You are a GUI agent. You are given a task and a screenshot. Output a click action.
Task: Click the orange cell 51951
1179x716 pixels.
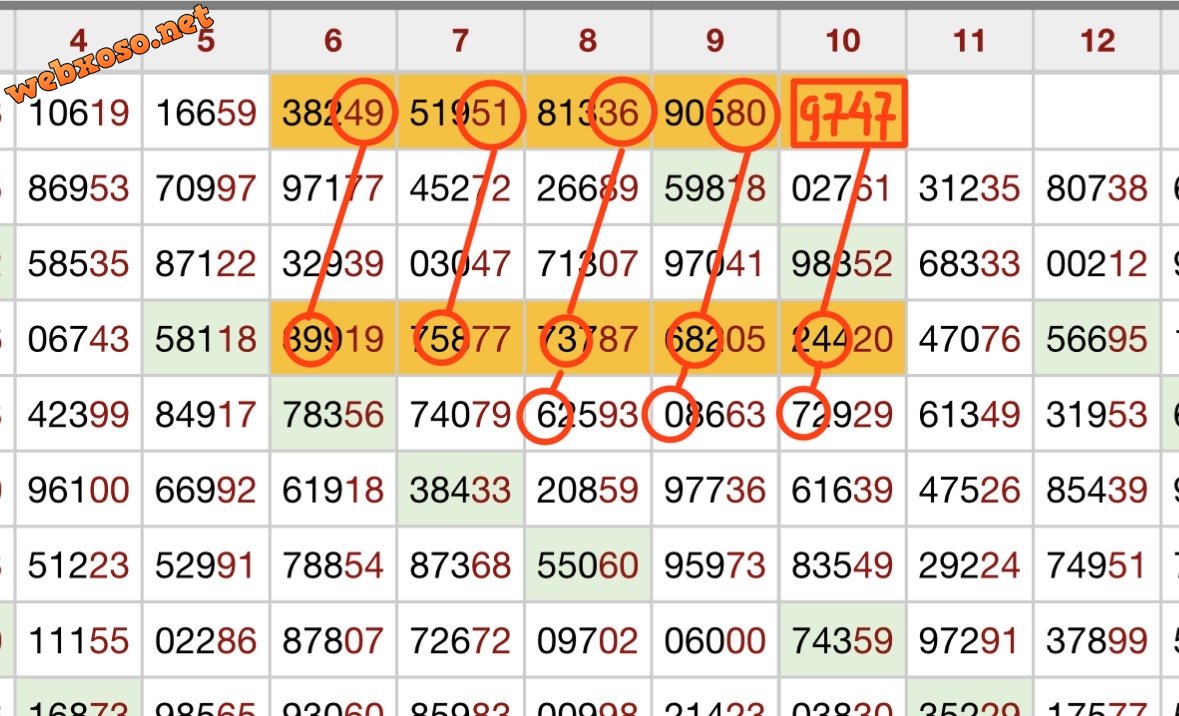click(x=460, y=113)
